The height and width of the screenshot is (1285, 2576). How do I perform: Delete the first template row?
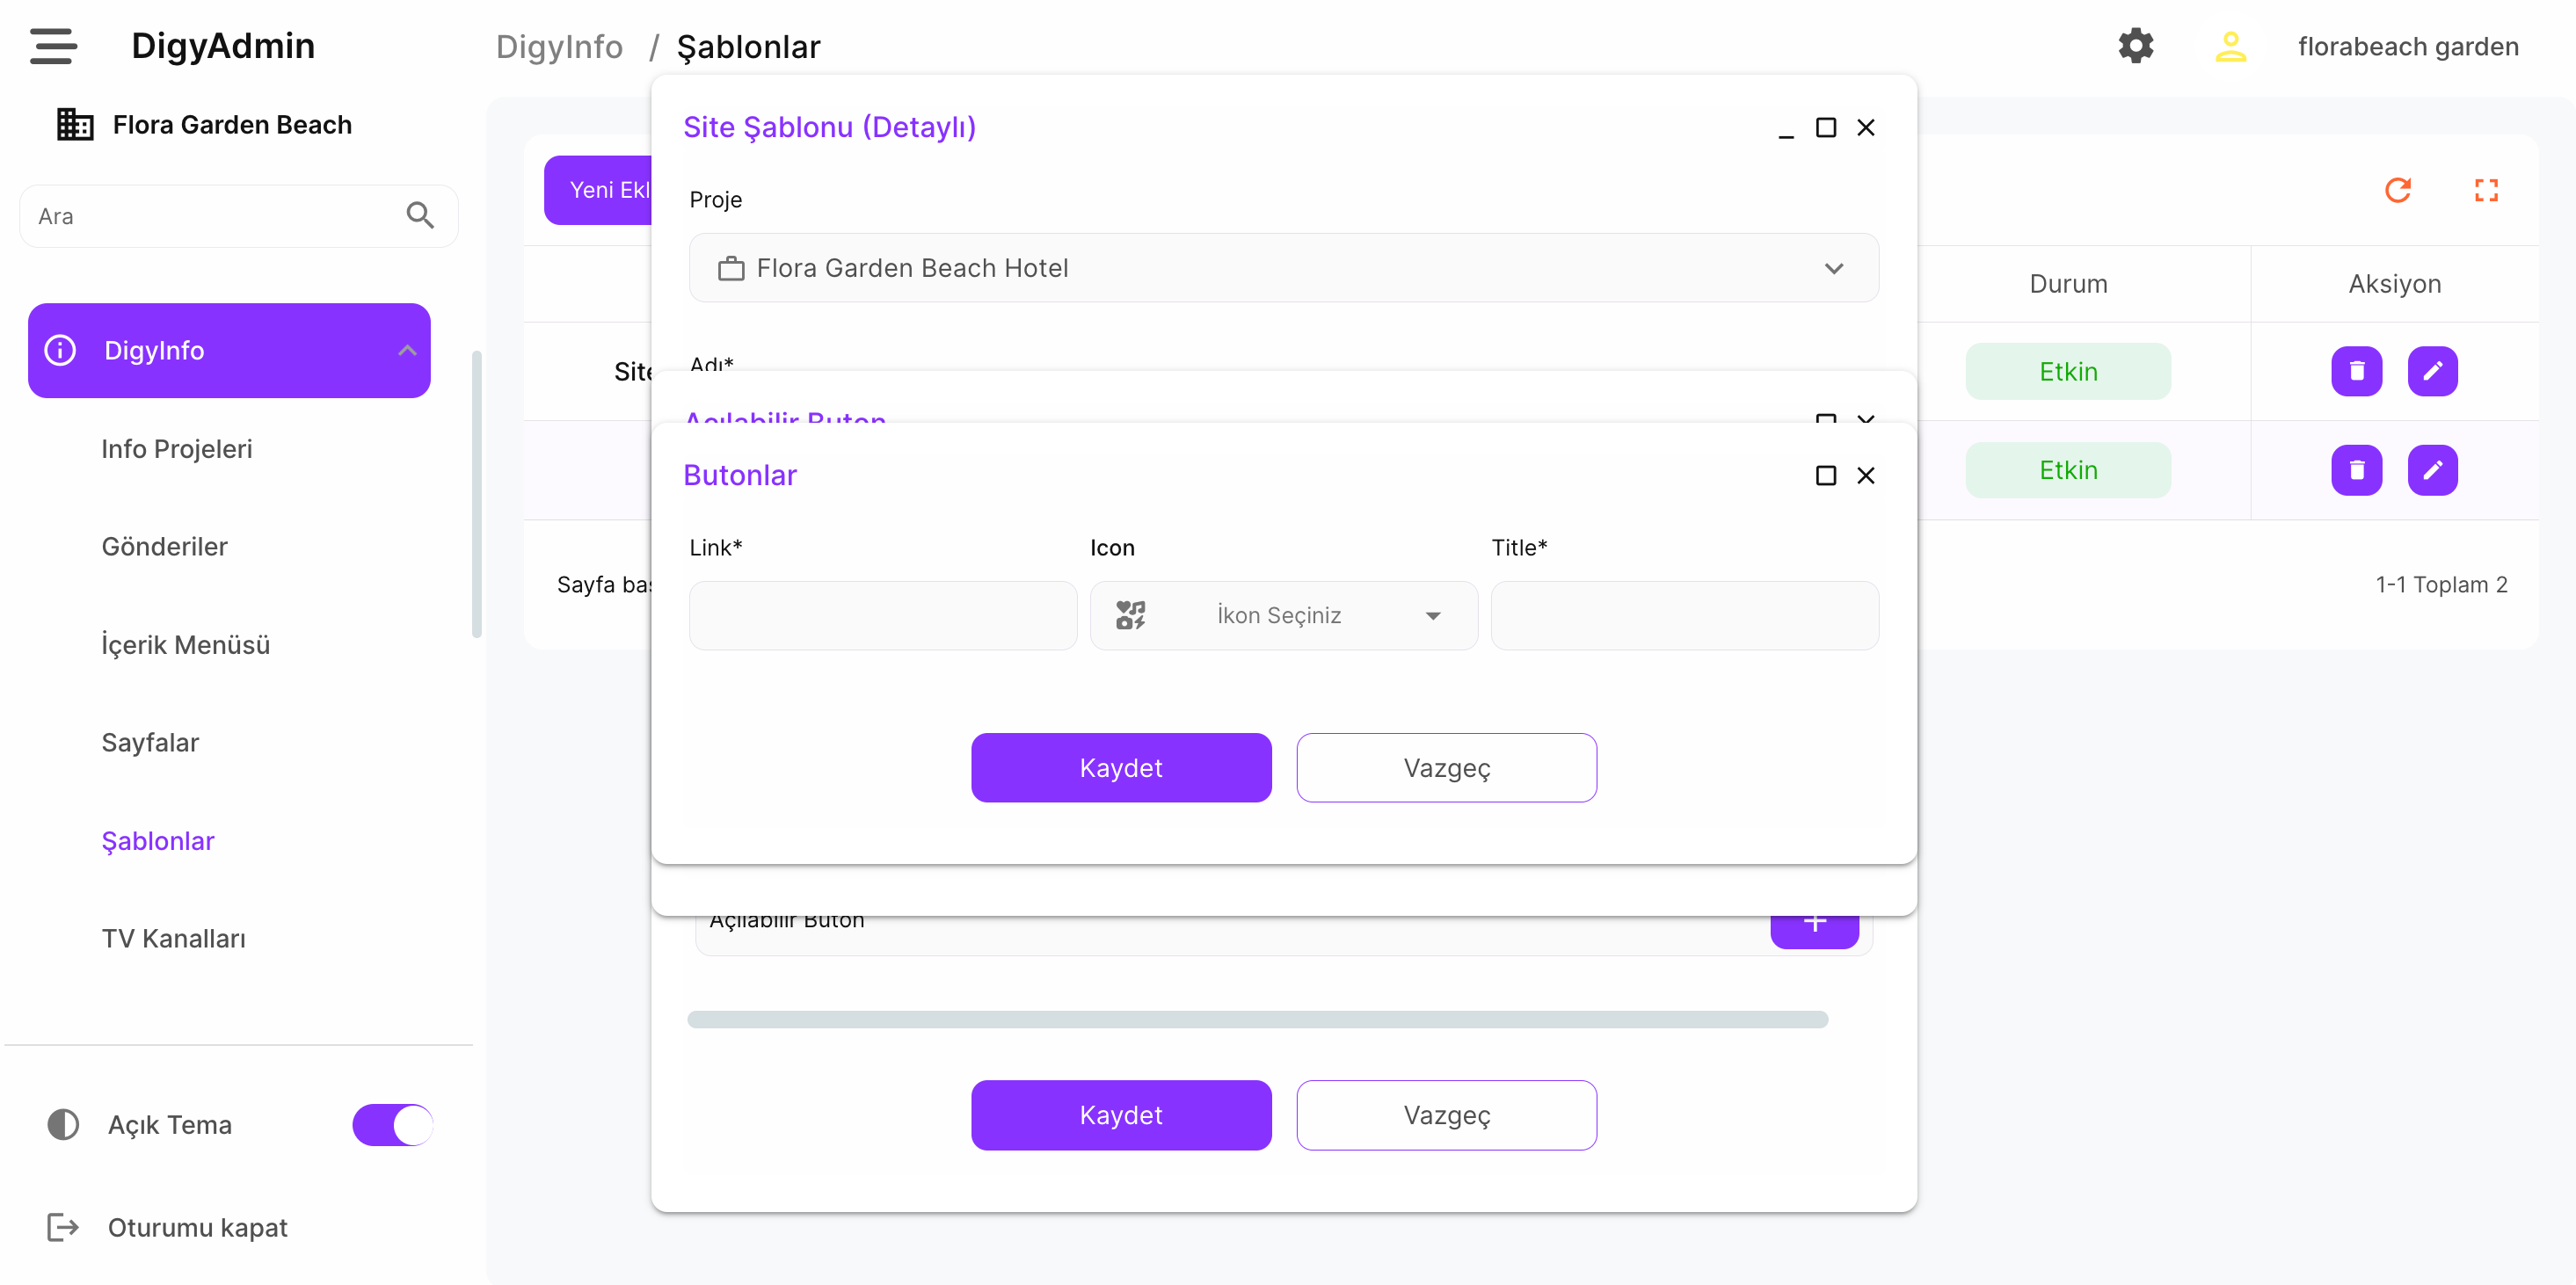pyautogui.click(x=2356, y=371)
